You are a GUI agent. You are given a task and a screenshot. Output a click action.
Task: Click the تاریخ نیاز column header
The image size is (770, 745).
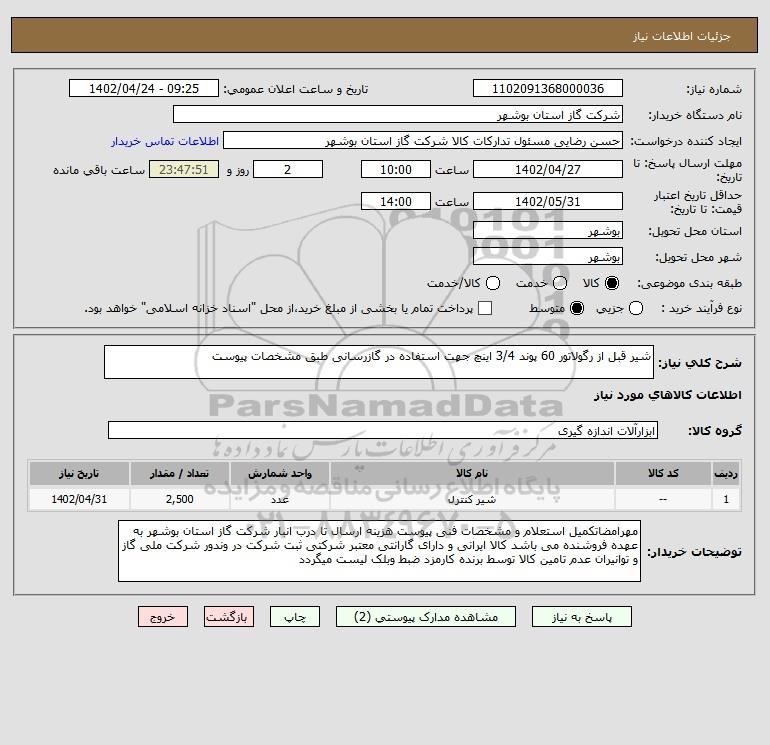(79, 473)
